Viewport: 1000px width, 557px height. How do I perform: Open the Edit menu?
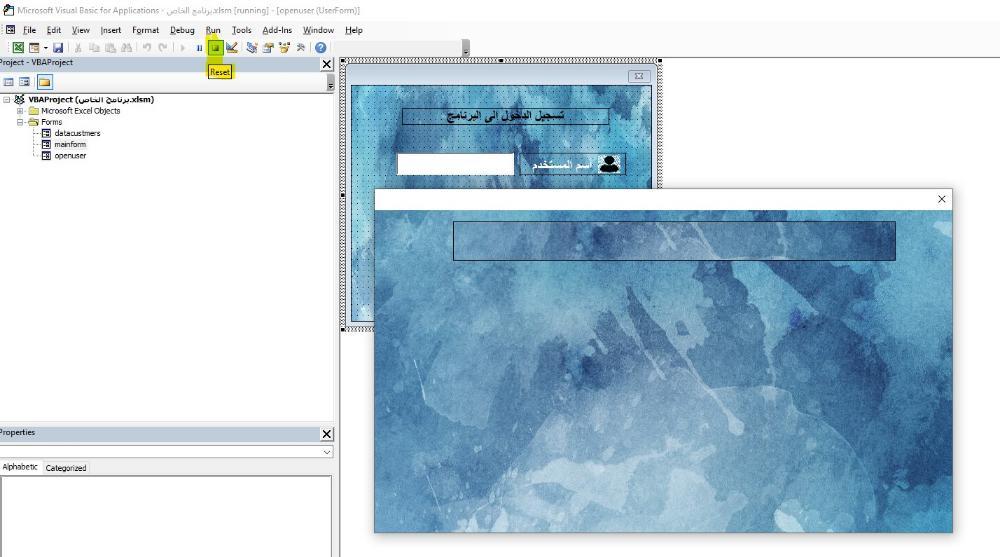pyautogui.click(x=54, y=30)
